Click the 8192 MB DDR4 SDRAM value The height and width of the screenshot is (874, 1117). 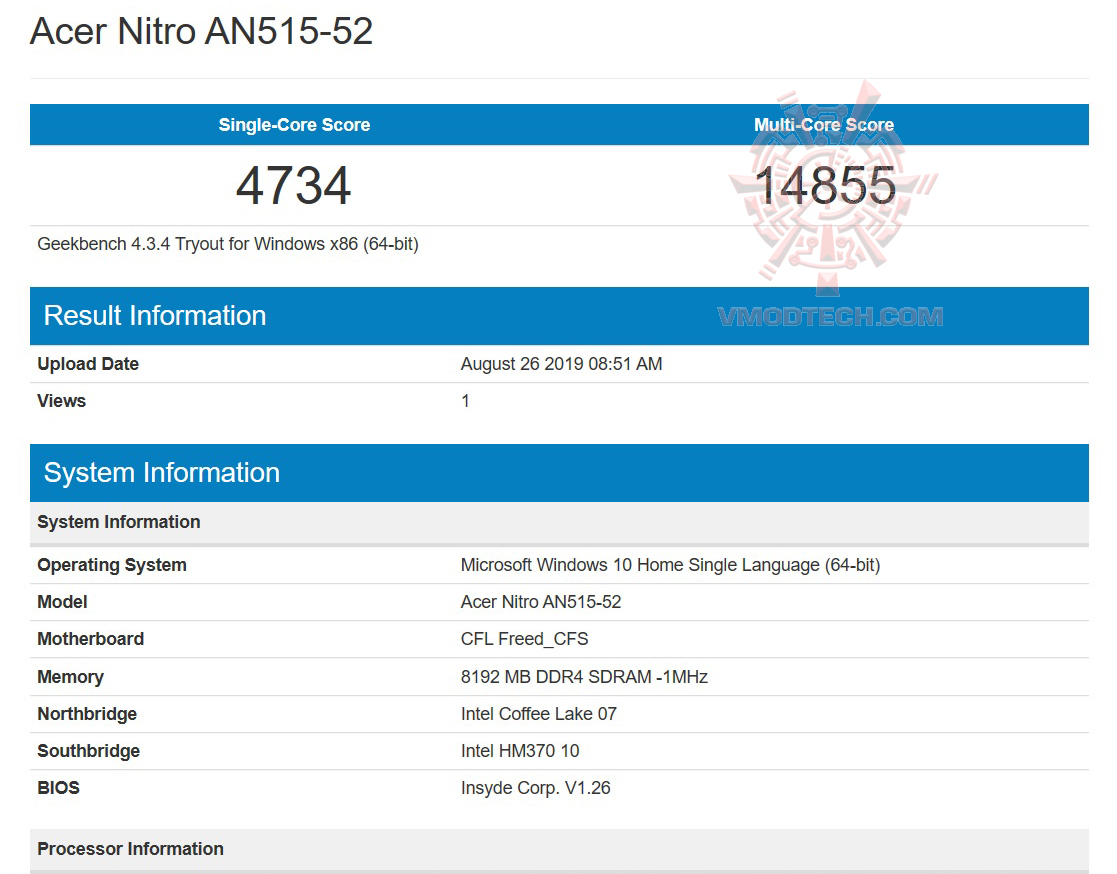coord(584,677)
